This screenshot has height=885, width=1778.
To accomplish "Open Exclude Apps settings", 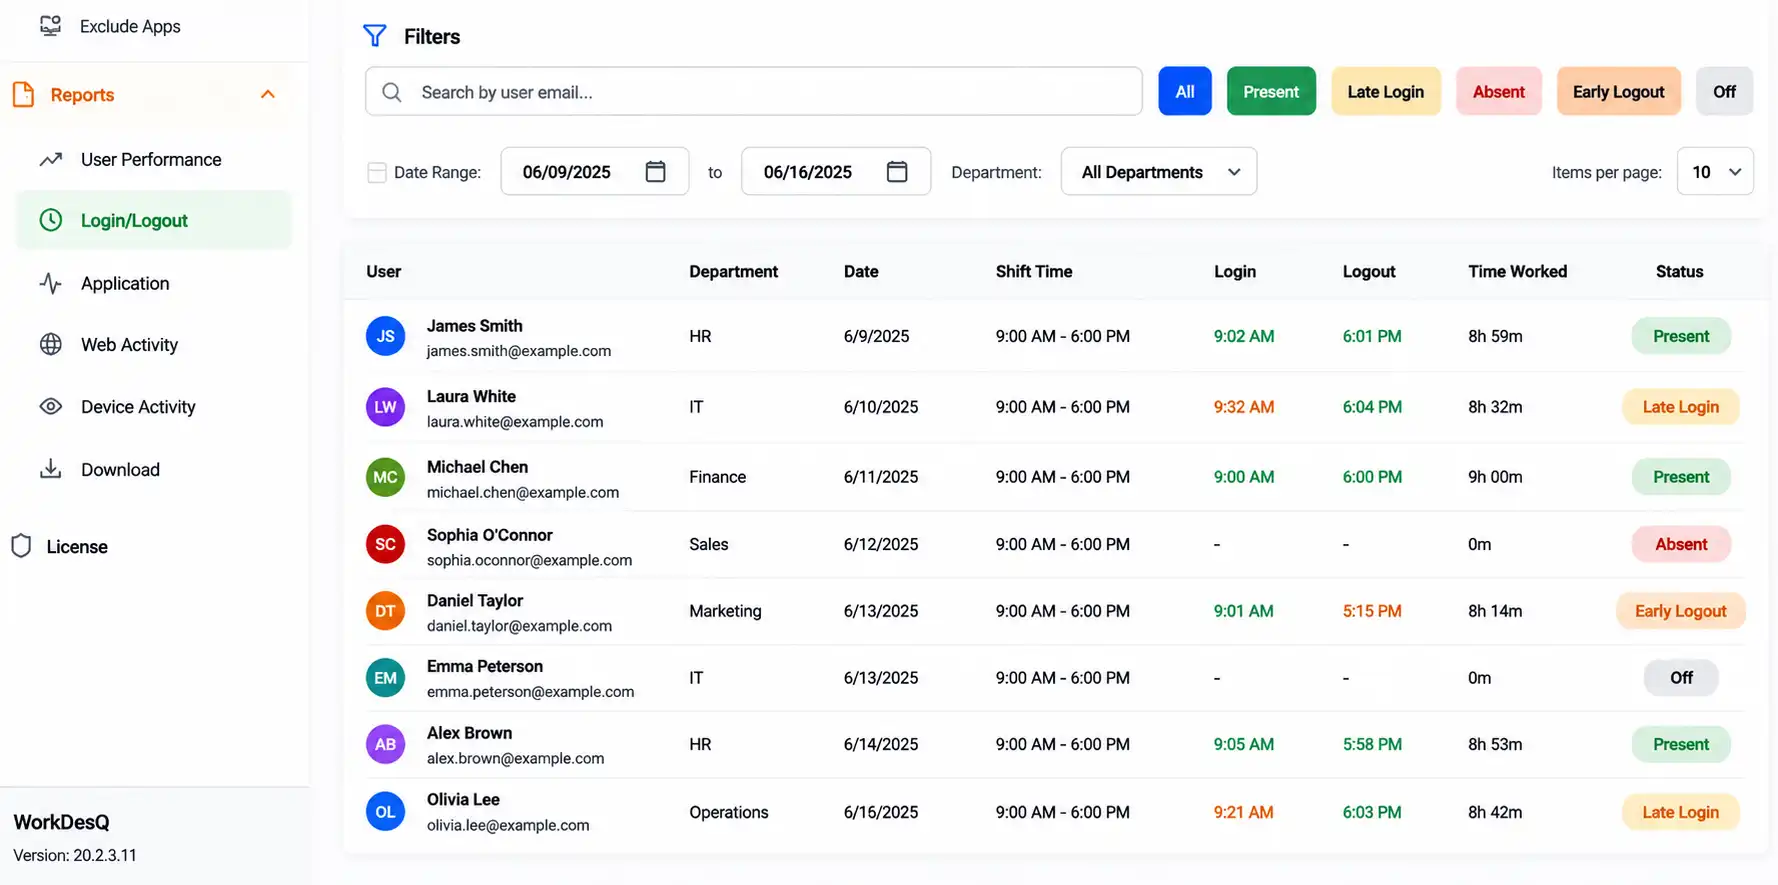I will pos(130,26).
